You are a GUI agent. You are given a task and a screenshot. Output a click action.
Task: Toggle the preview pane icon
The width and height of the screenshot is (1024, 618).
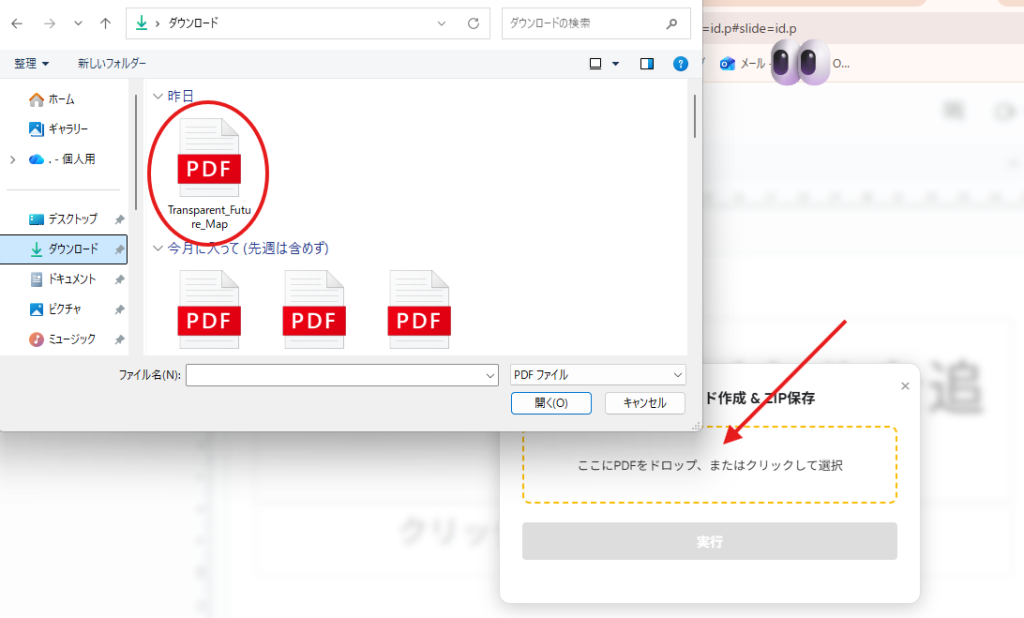point(647,64)
